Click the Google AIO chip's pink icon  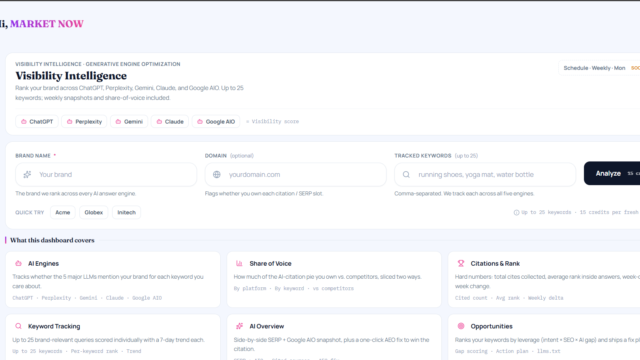coord(200,122)
